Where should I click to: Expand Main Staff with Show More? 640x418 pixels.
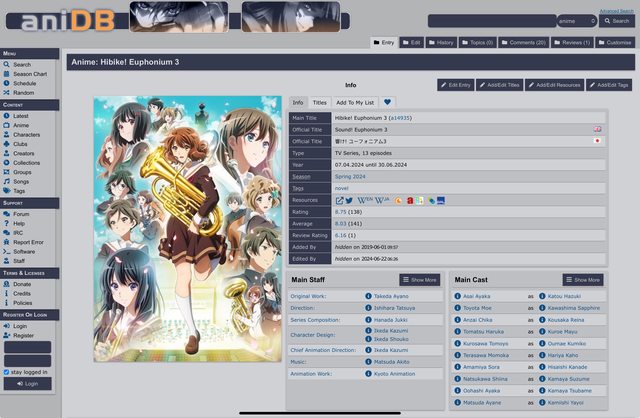pos(420,280)
